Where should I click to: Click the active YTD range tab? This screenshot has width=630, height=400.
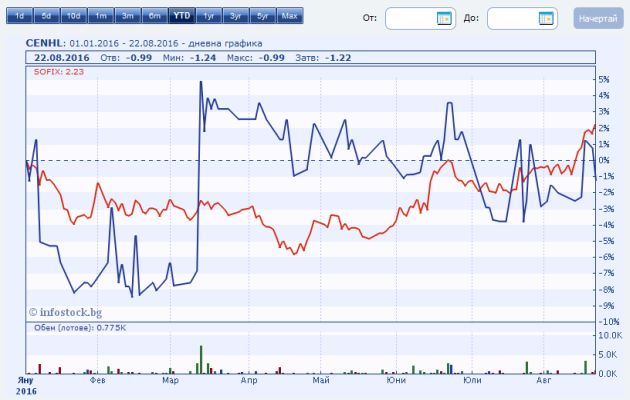point(182,16)
